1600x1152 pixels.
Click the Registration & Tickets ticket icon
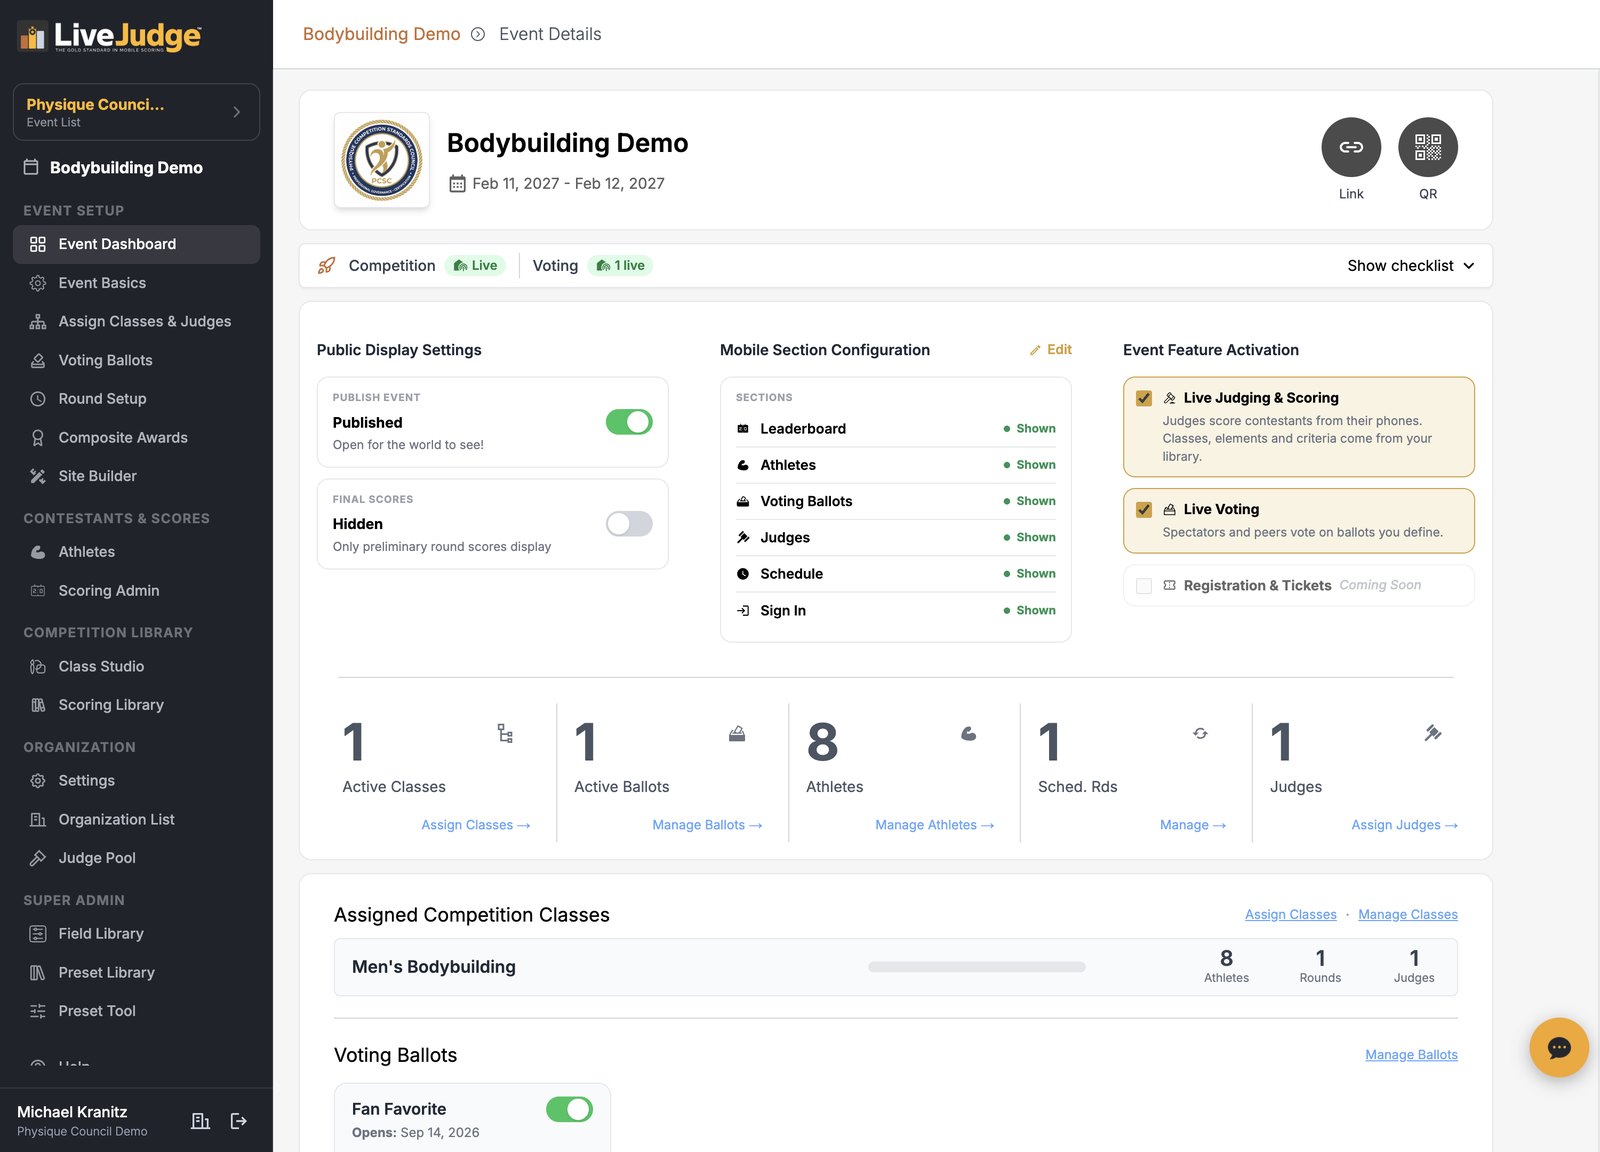pos(1170,585)
